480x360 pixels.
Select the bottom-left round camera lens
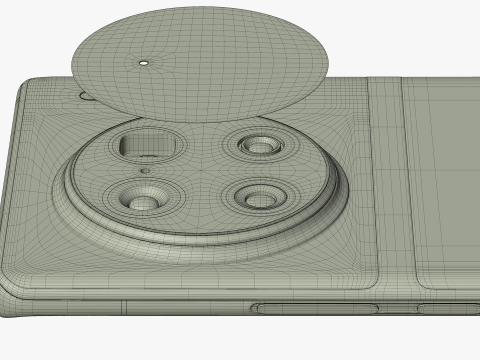pyautogui.click(x=143, y=199)
